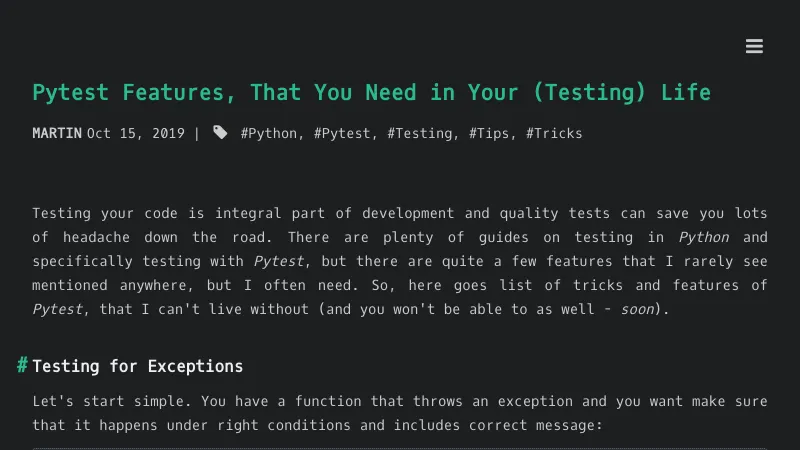Go to the #Tips tag page

[x=489, y=133]
